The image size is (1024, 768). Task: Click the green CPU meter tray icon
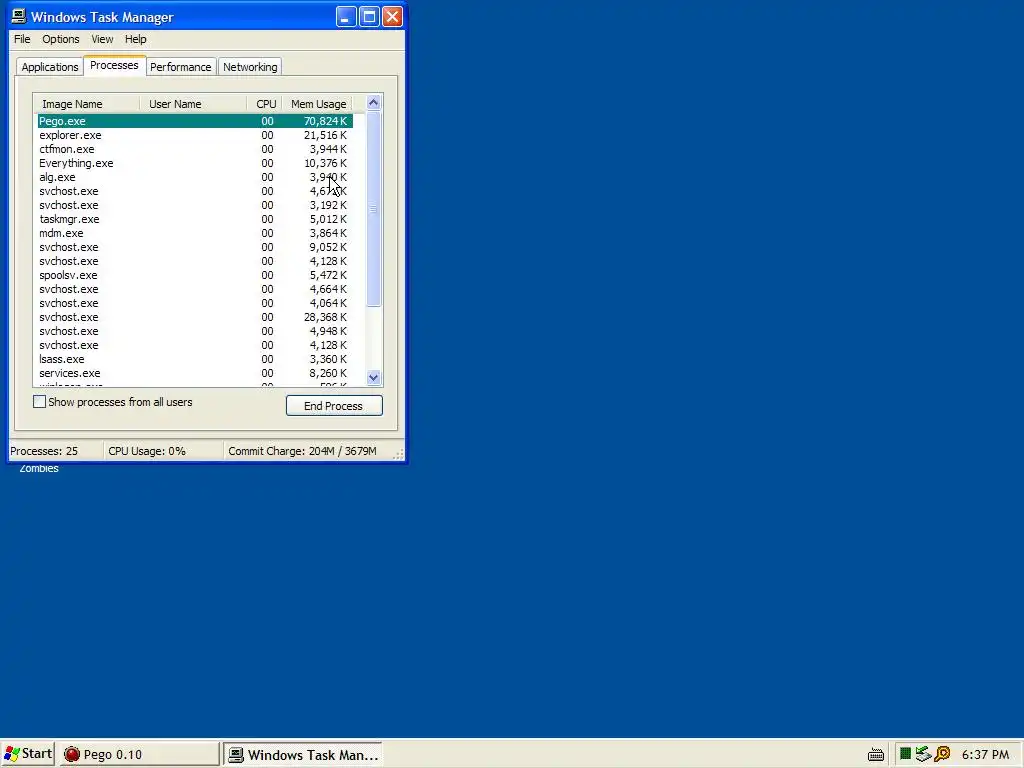(x=905, y=754)
